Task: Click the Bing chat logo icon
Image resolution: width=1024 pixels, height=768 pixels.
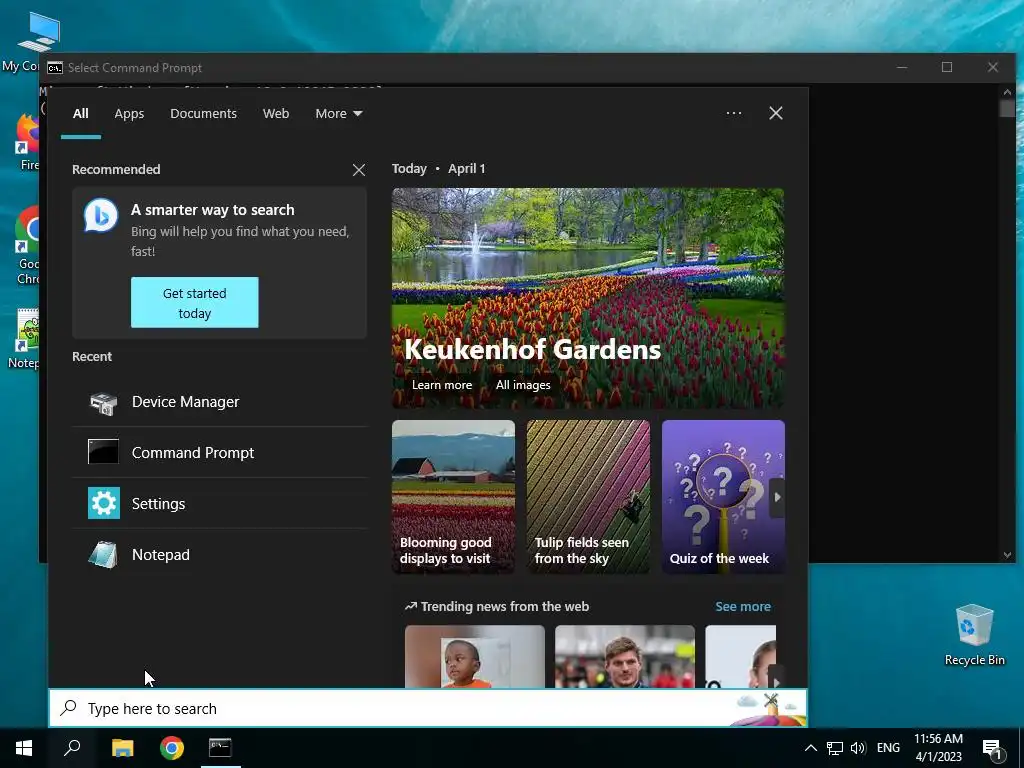Action: pos(101,215)
